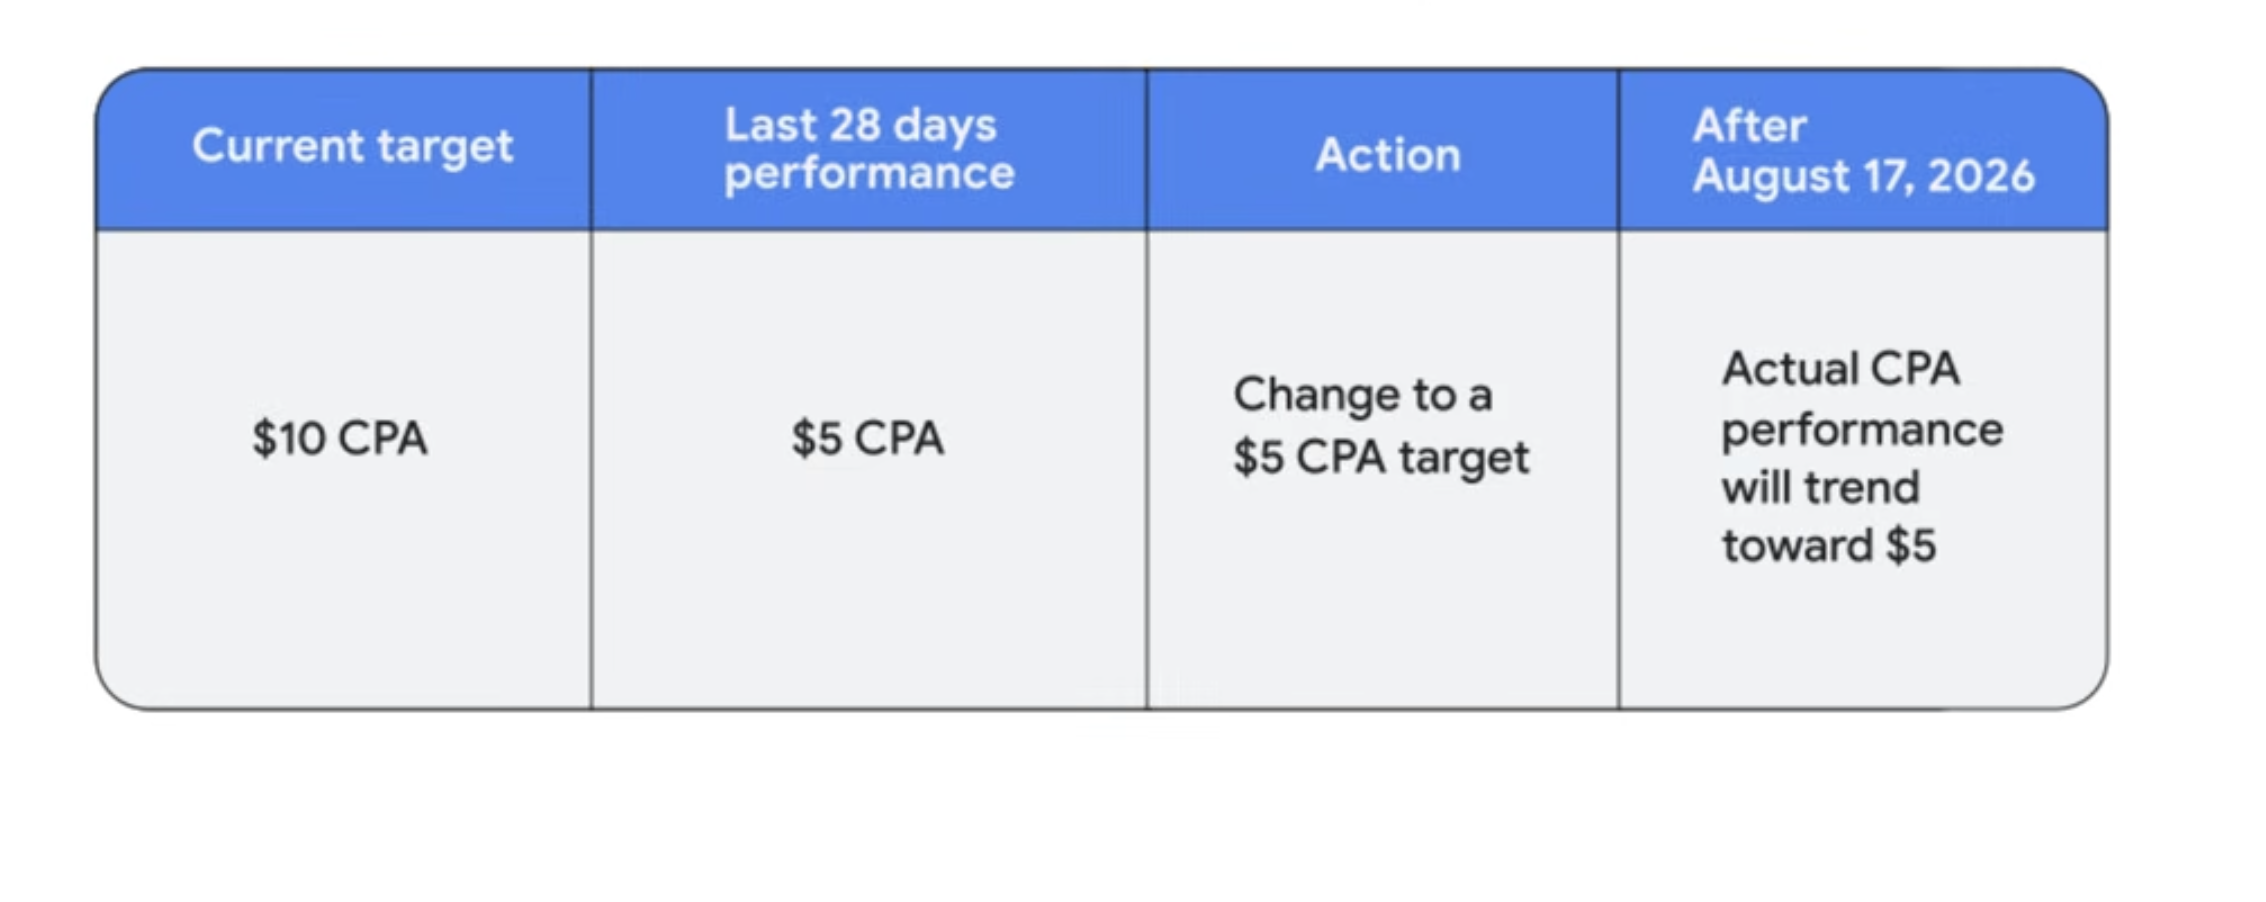The height and width of the screenshot is (902, 2266).
Task: Select the '$5 CPA target' text line
Action: 1381,458
